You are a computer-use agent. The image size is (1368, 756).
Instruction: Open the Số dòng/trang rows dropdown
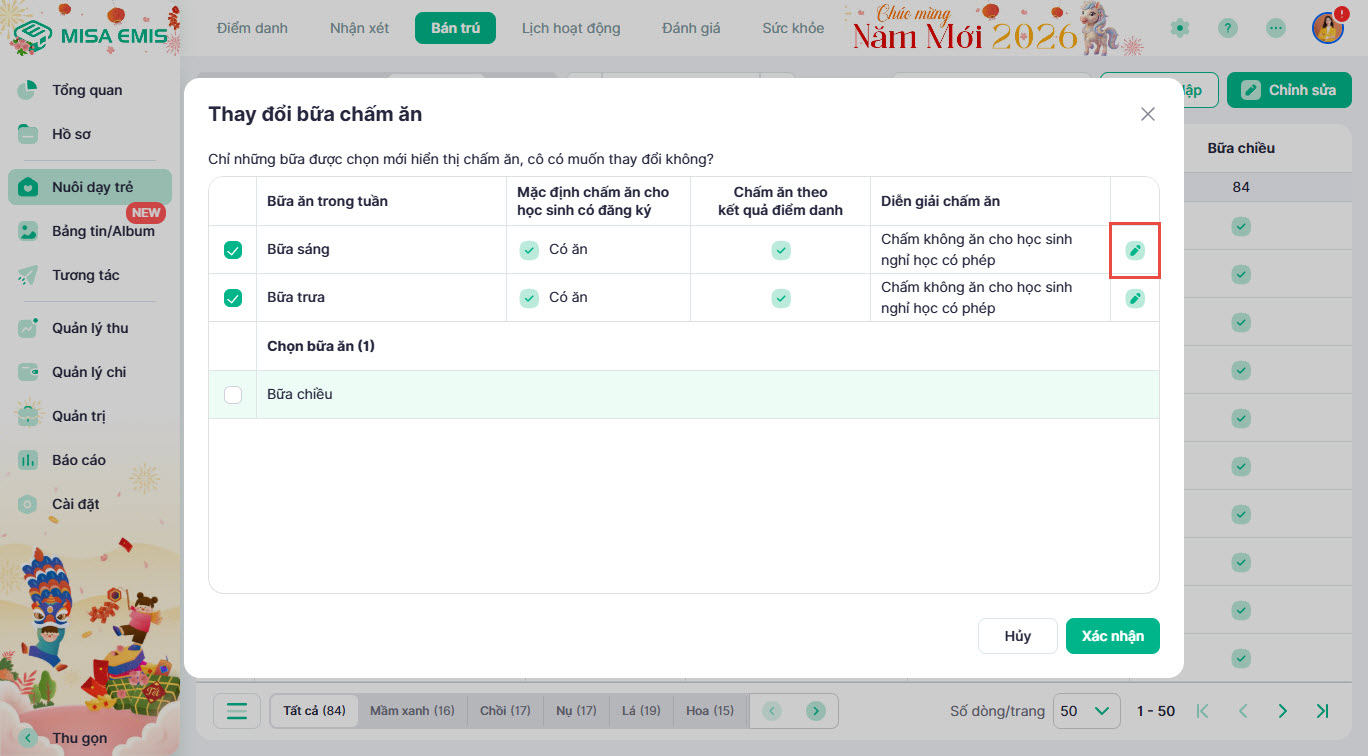1085,711
